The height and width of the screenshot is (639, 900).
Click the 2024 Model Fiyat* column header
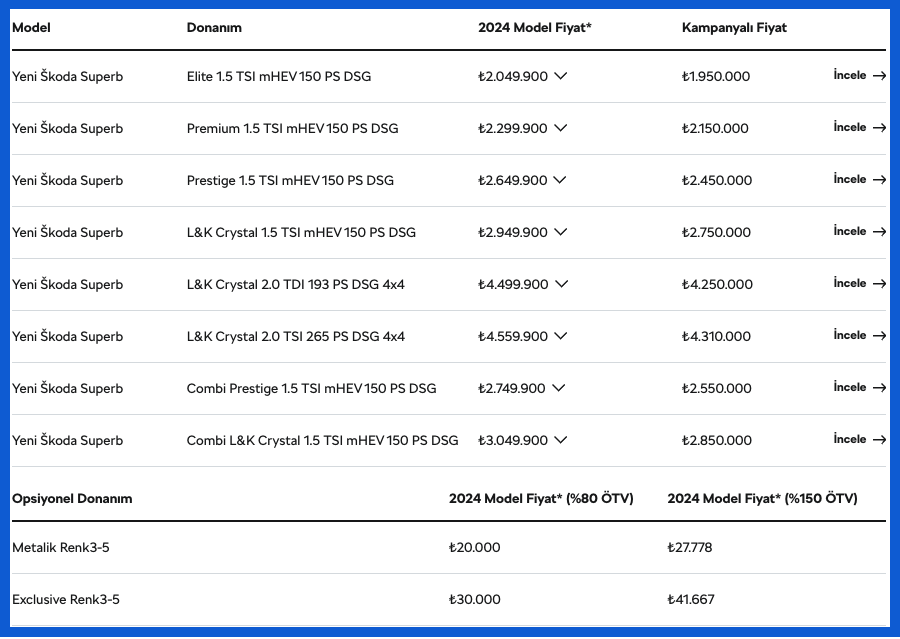[x=534, y=28]
